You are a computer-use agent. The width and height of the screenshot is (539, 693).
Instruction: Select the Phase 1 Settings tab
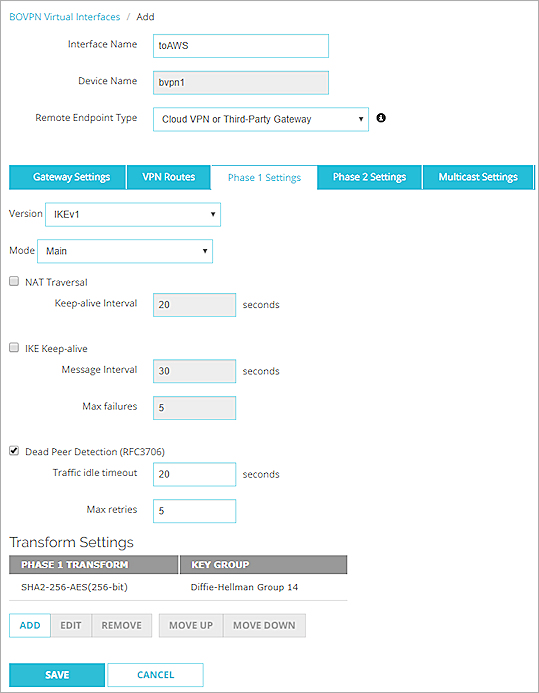coord(264,178)
